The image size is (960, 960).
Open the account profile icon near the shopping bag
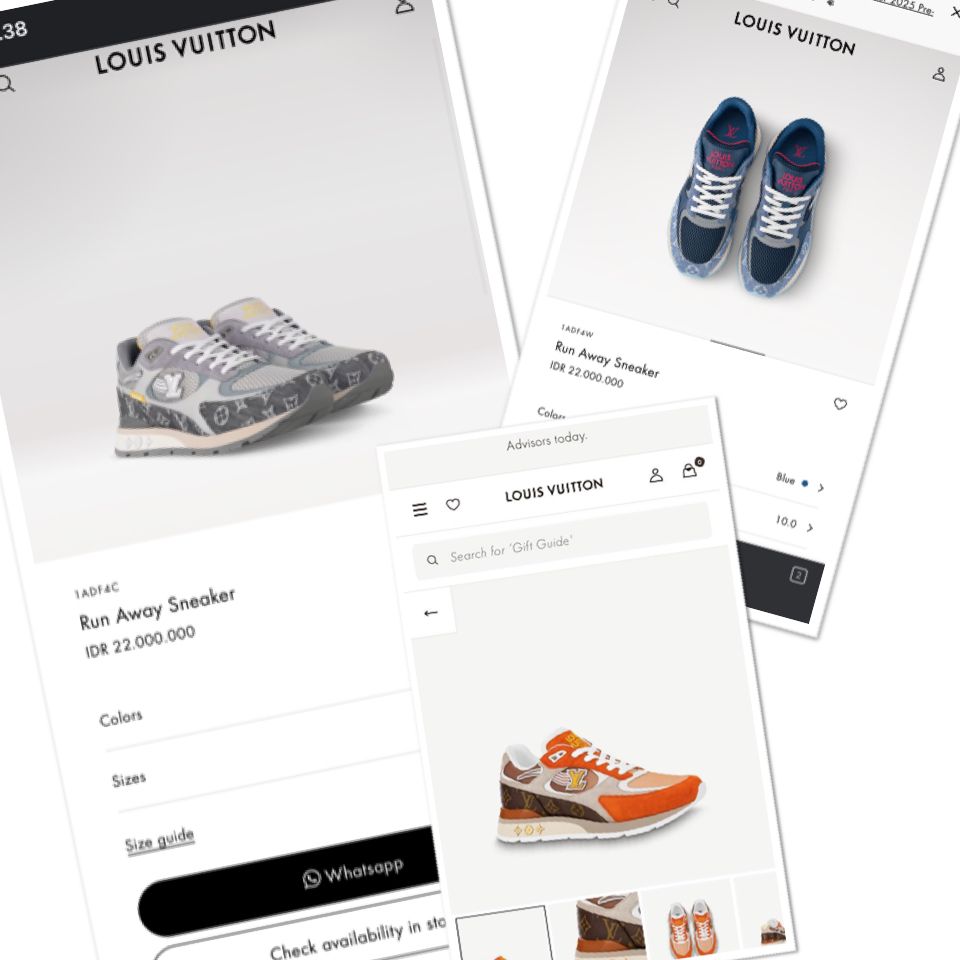coord(656,475)
